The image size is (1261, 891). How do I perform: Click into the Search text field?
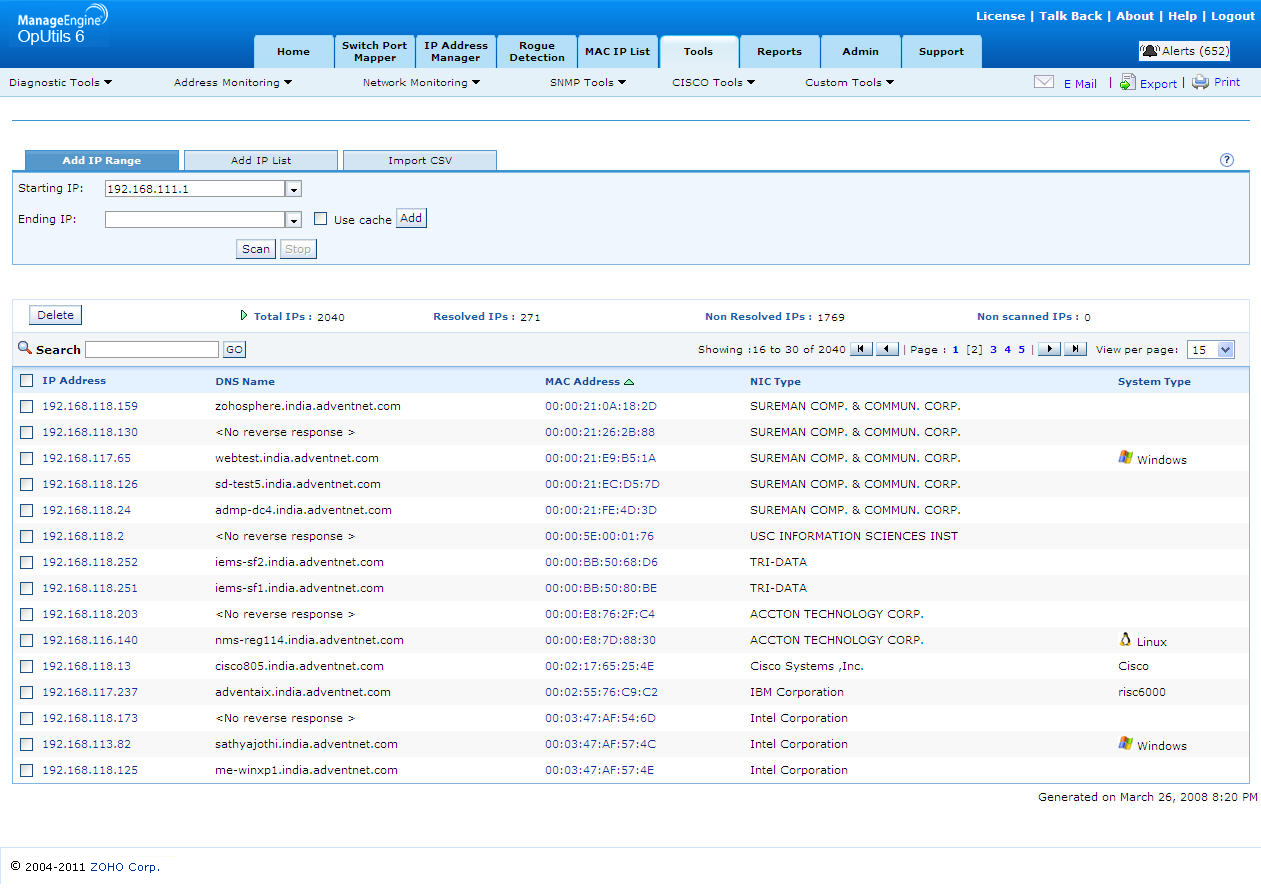[151, 350]
